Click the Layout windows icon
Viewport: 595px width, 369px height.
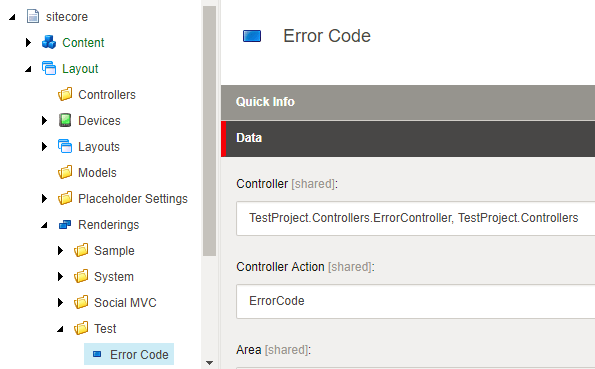point(49,68)
